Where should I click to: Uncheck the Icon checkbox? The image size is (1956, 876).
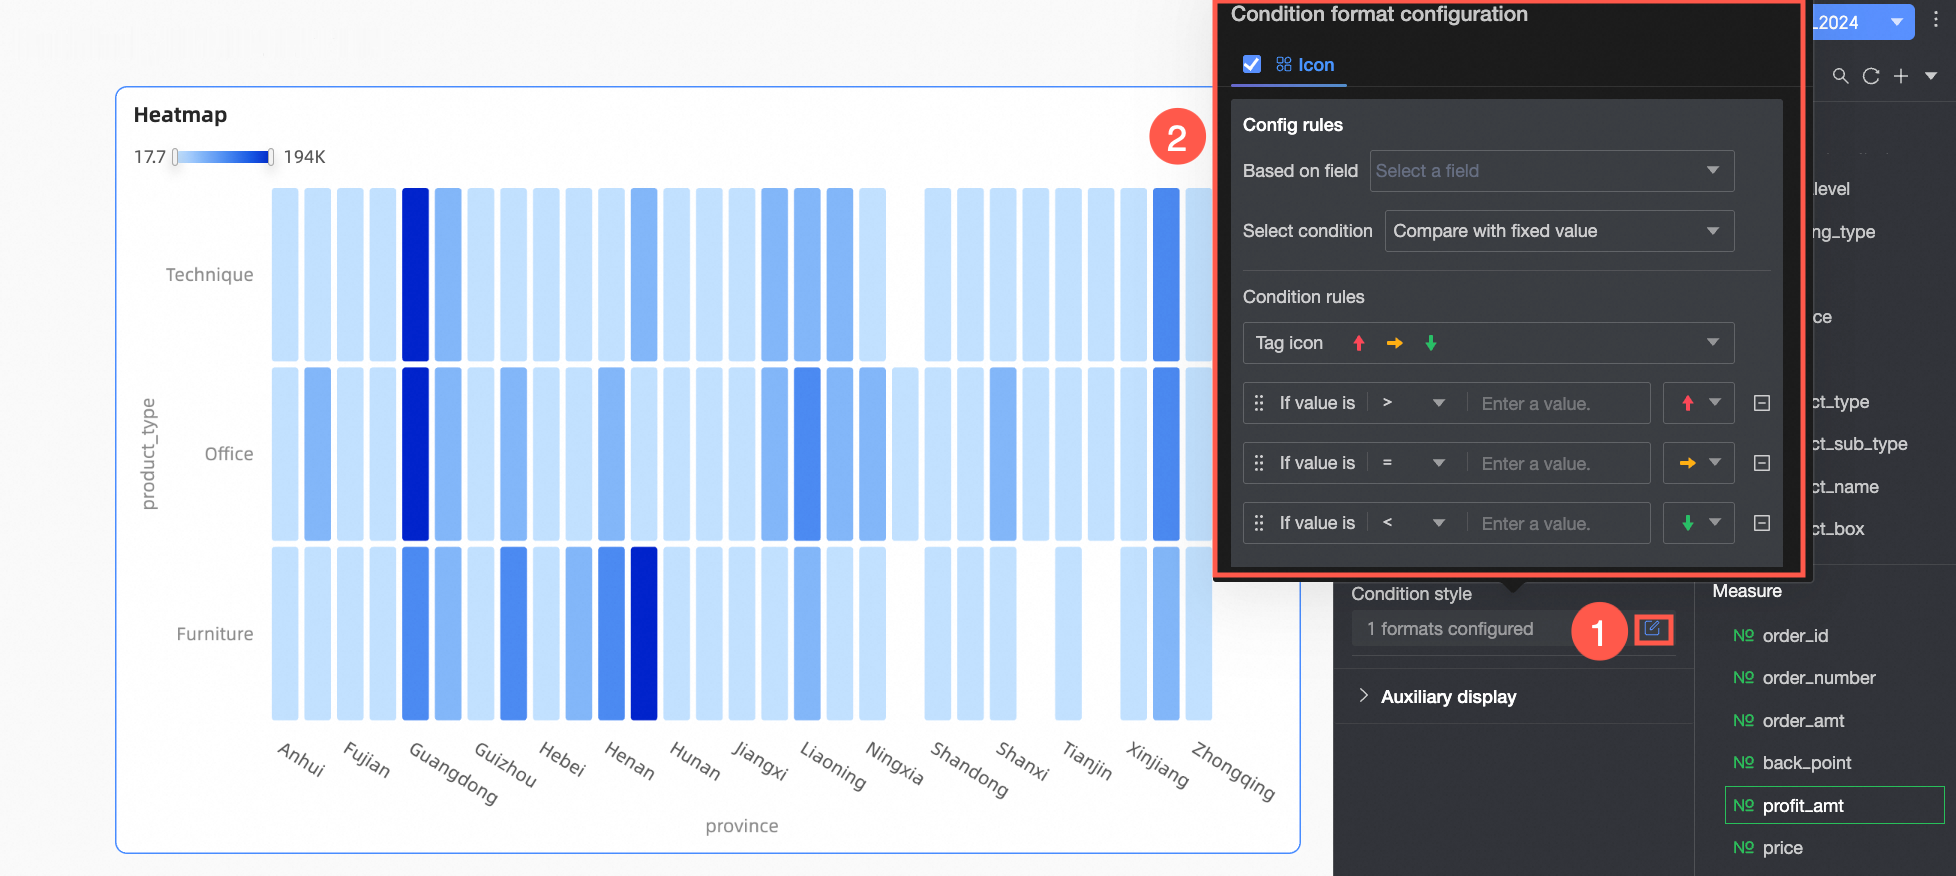click(x=1252, y=64)
